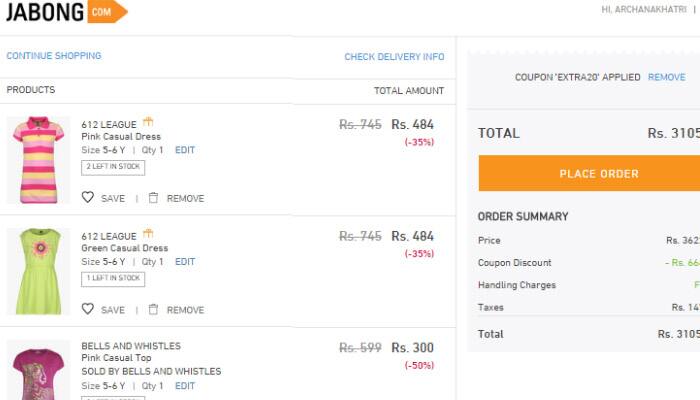Open the Green Casual Dress product thumbnail

click(x=38, y=271)
